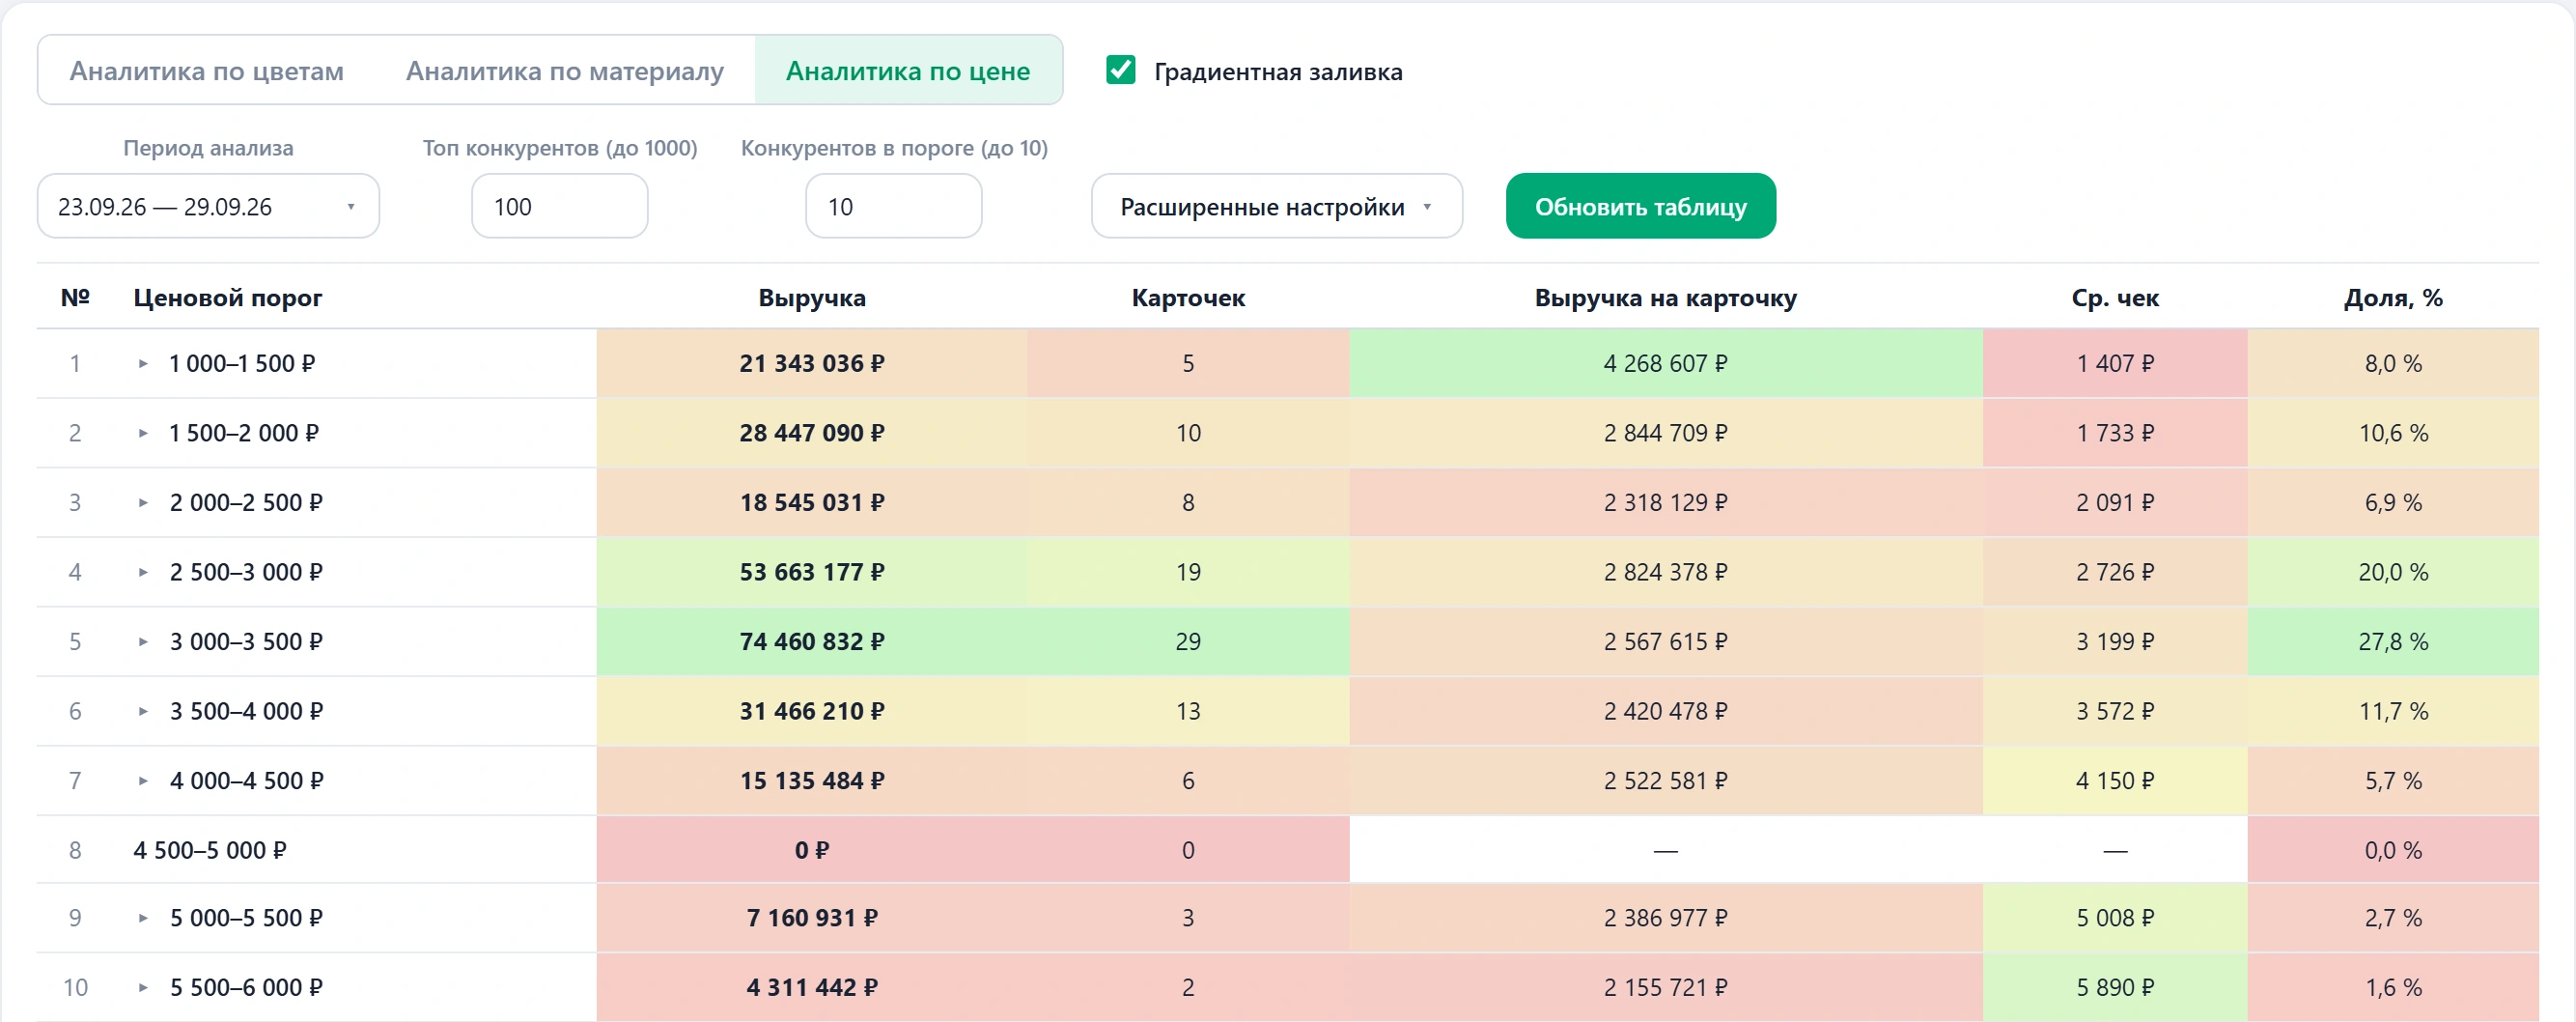This screenshot has width=2576, height=1022.
Task: Expand row 5 500–6 000 ₽ arrow
Action: [143, 988]
